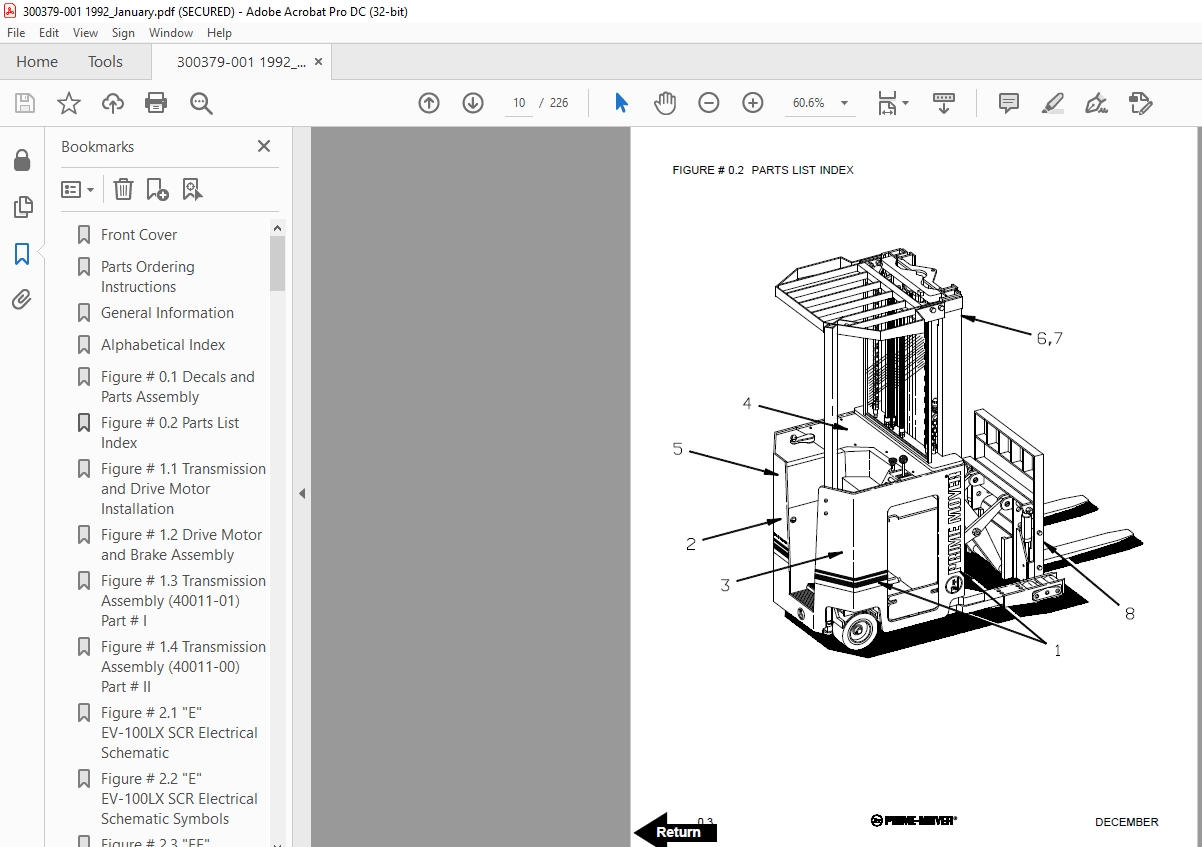Delete the selected bookmark

(x=123, y=189)
